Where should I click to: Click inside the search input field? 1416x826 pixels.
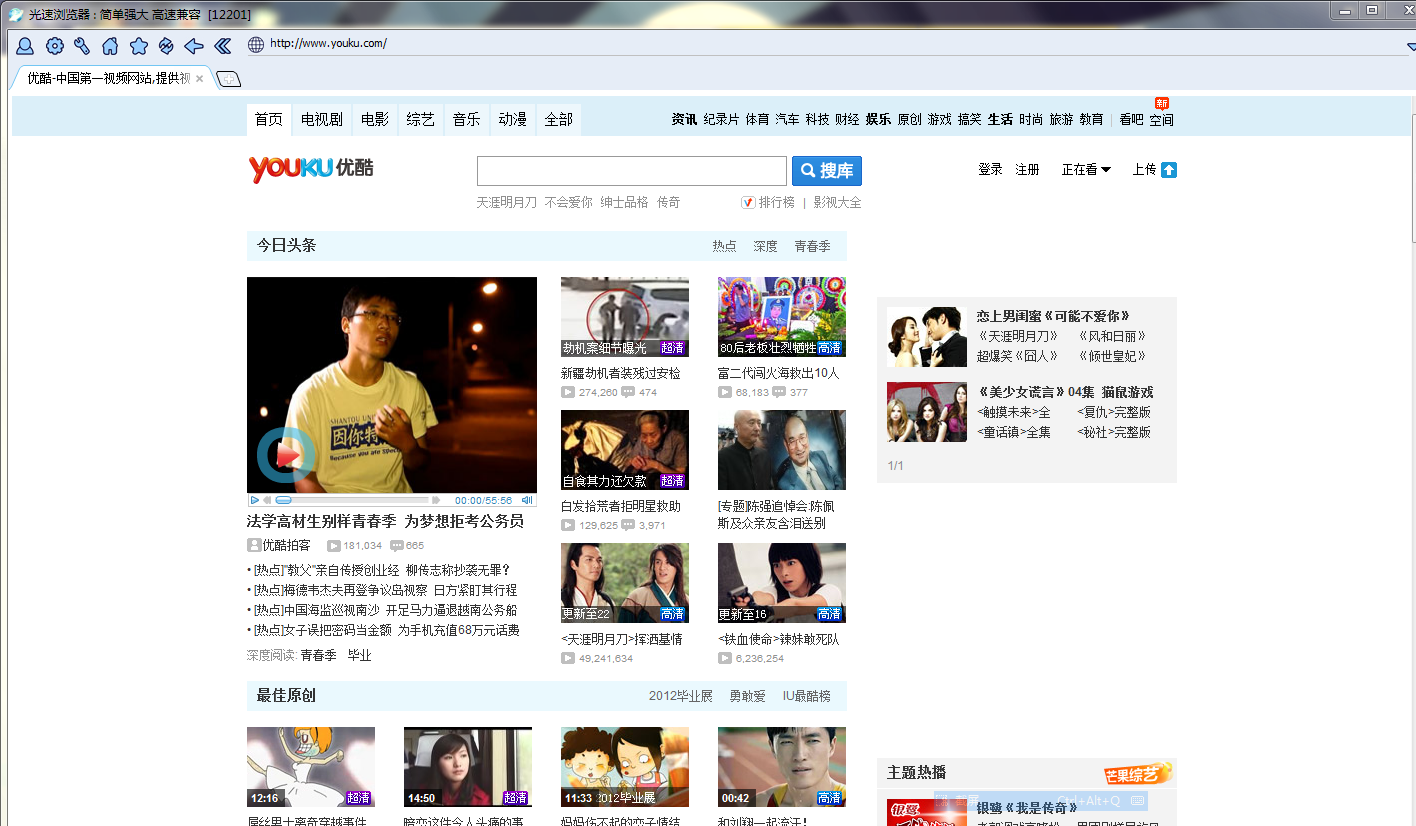tap(630, 170)
